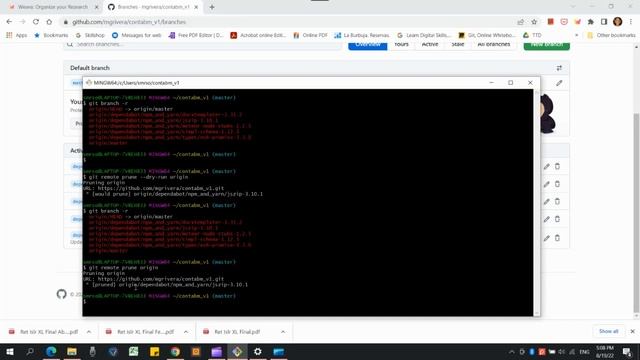Click the green New branch button

coord(547,44)
